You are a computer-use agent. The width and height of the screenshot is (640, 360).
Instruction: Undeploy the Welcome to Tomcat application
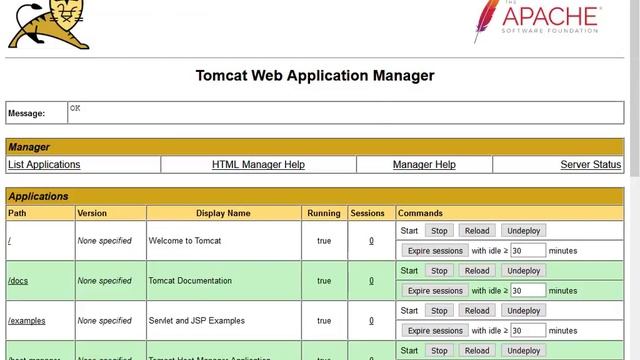(524, 231)
